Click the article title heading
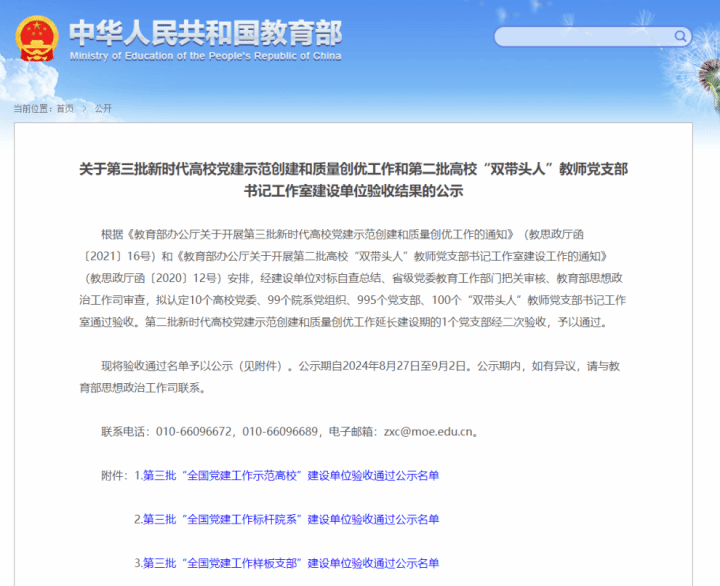720x586 pixels. [x=354, y=180]
